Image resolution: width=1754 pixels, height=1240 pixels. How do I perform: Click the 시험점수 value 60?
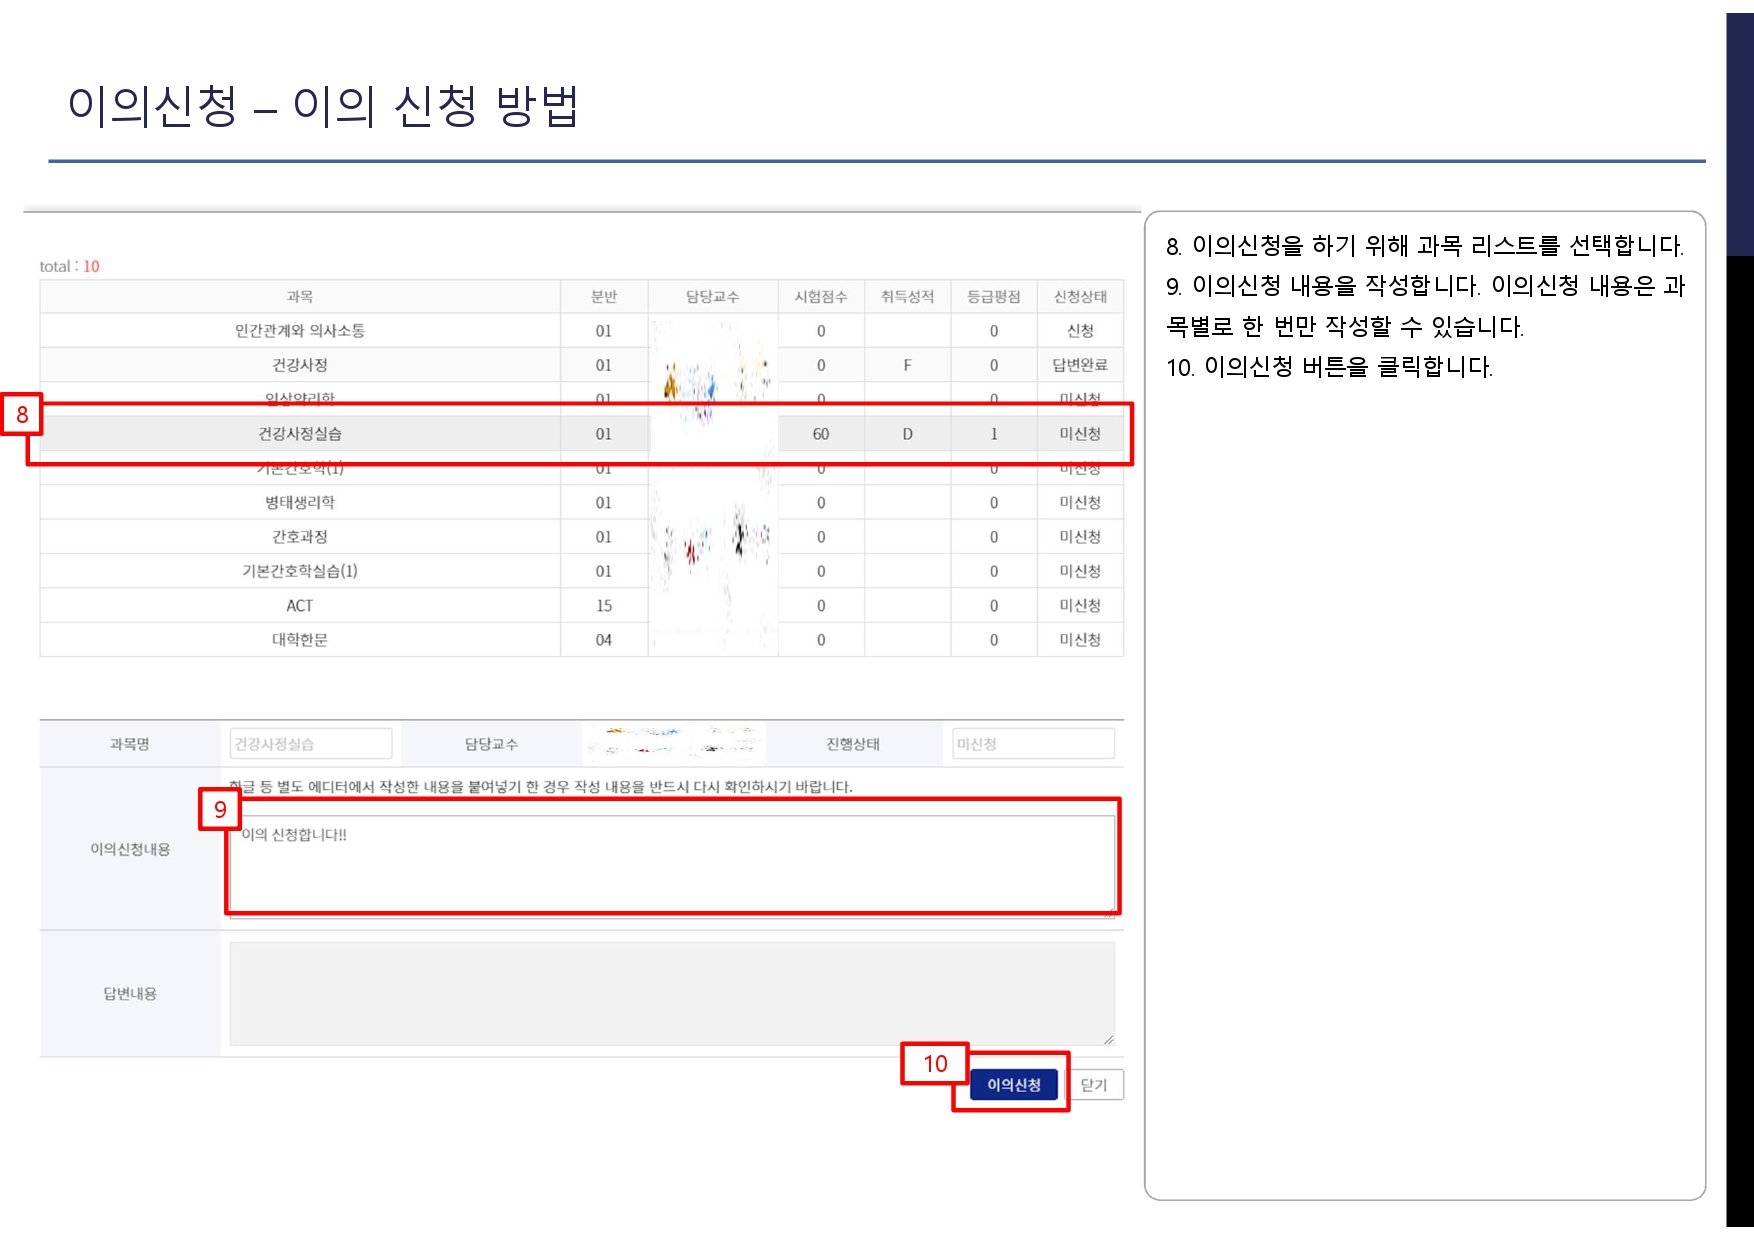click(821, 434)
